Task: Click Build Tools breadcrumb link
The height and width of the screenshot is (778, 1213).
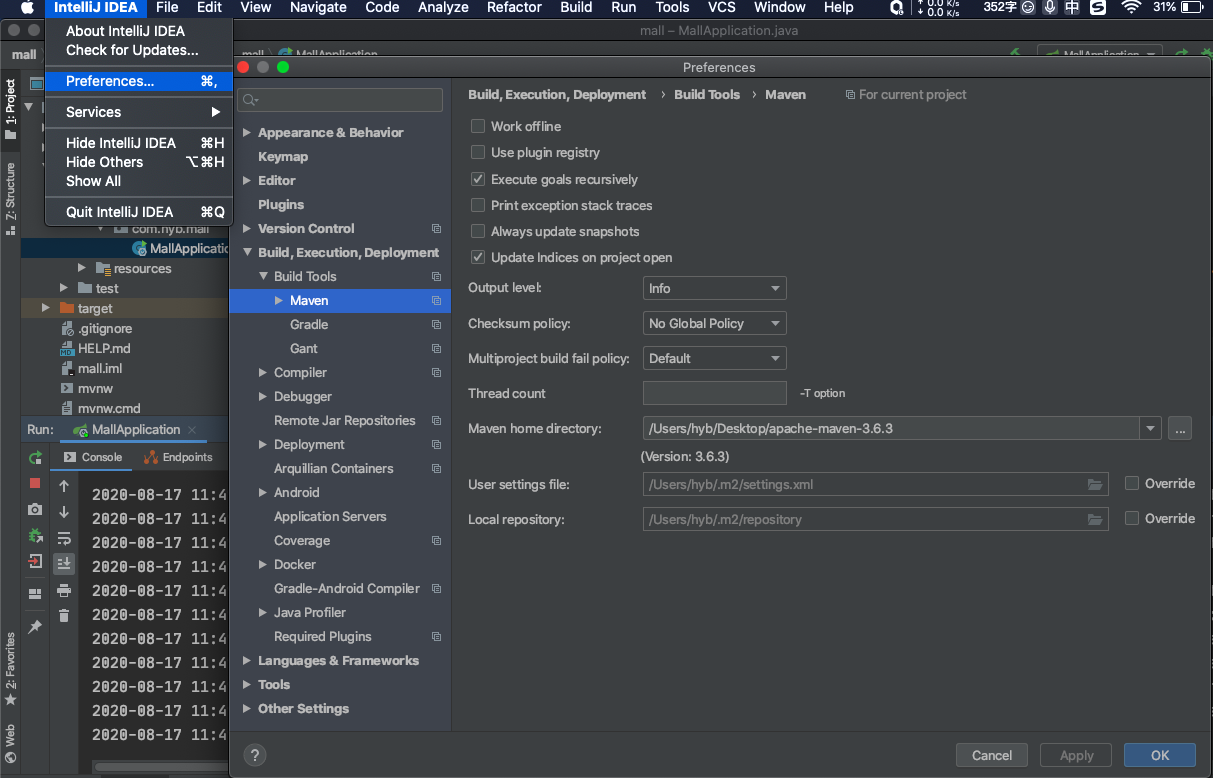Action: [x=707, y=94]
